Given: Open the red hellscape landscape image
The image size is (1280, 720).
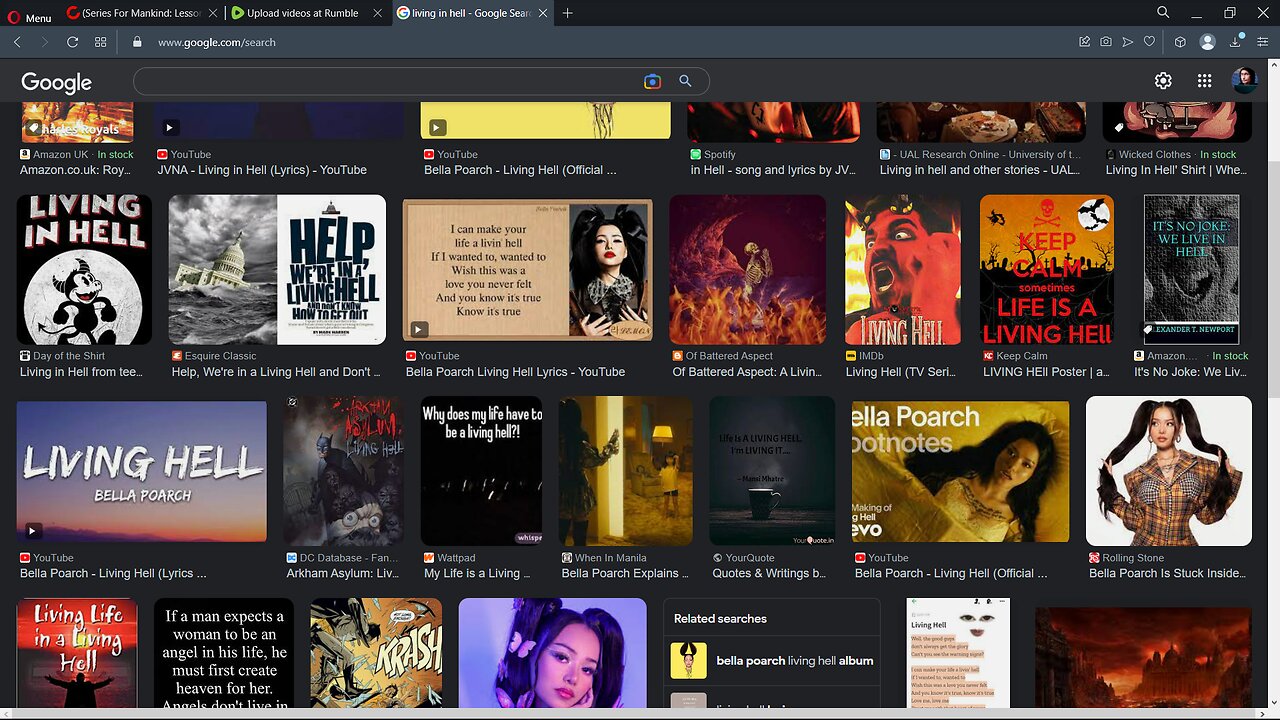Looking at the screenshot, I should (1143, 657).
